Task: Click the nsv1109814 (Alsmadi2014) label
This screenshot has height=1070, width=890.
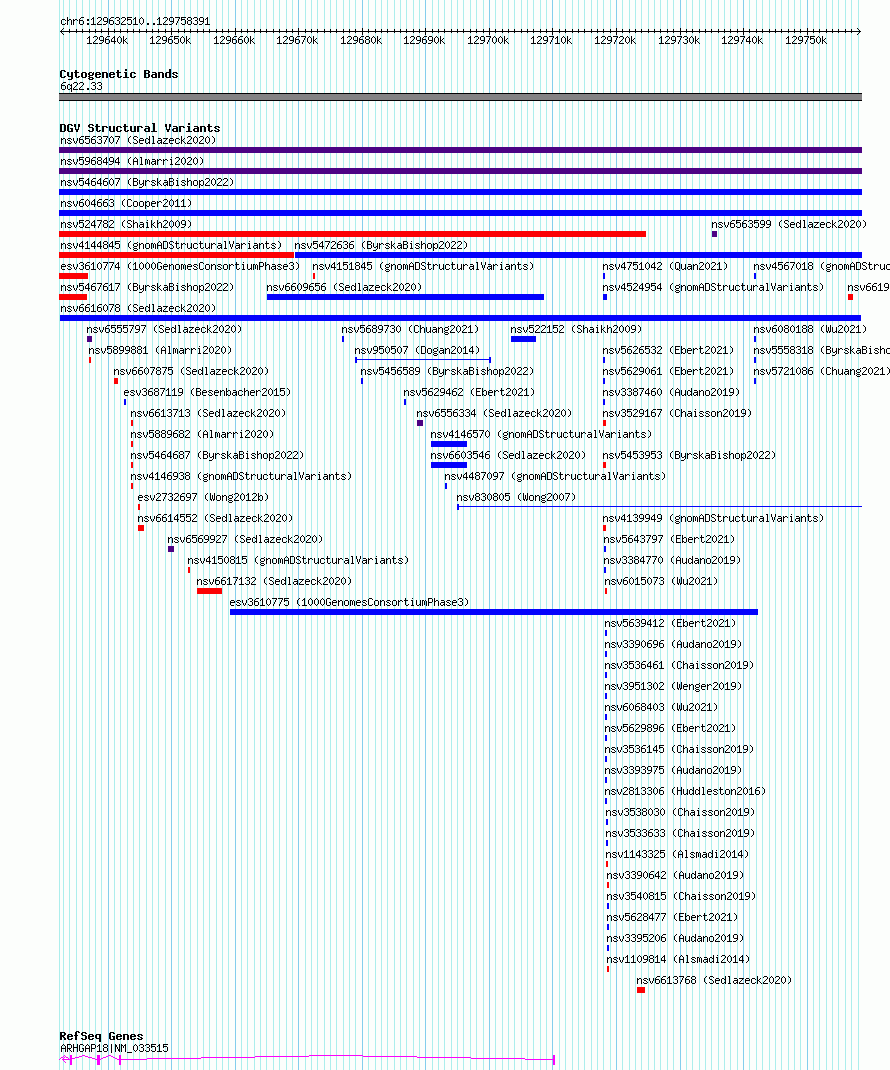Action: (x=678, y=959)
